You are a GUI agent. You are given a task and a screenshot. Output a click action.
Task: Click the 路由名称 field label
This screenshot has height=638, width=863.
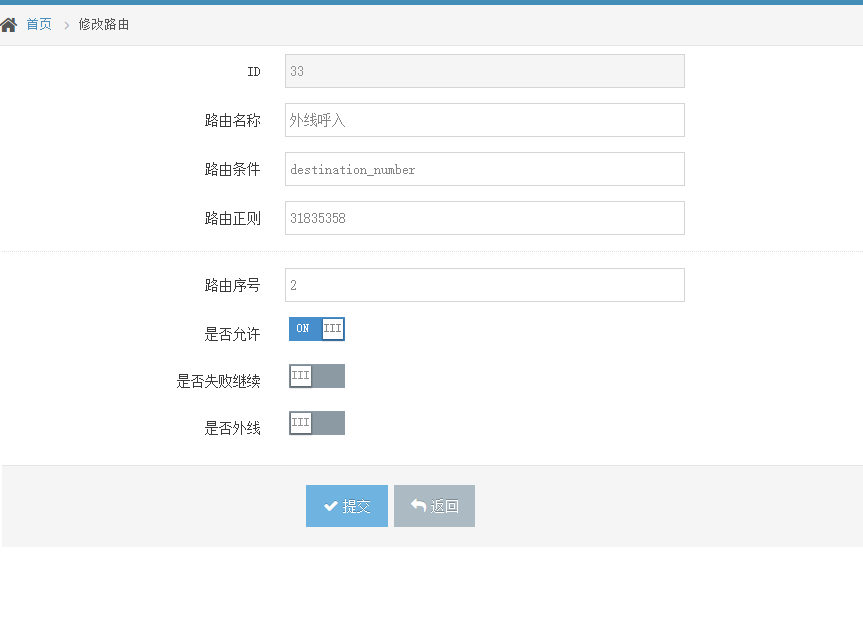(x=232, y=120)
